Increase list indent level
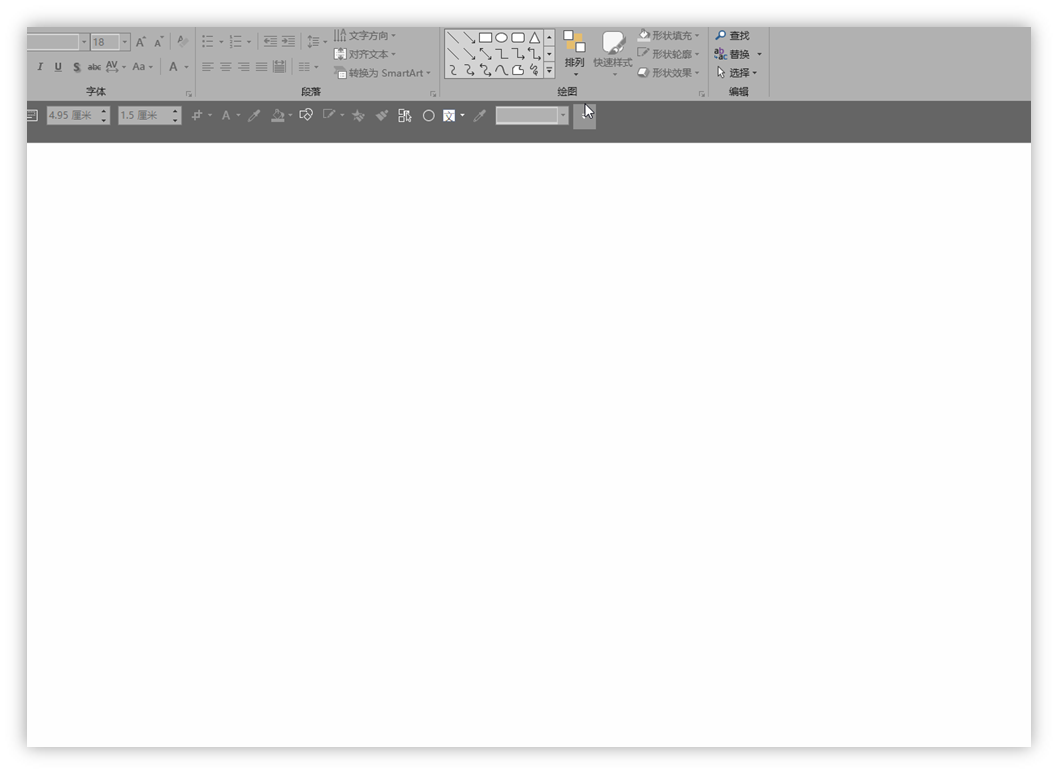Image resolution: width=1058 pixels, height=774 pixels. (288, 42)
